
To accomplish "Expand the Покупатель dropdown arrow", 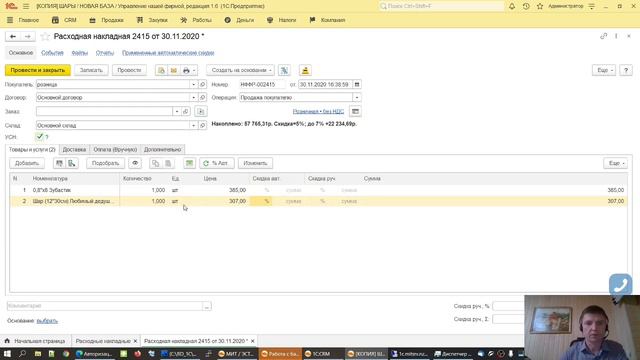I will point(193,84).
